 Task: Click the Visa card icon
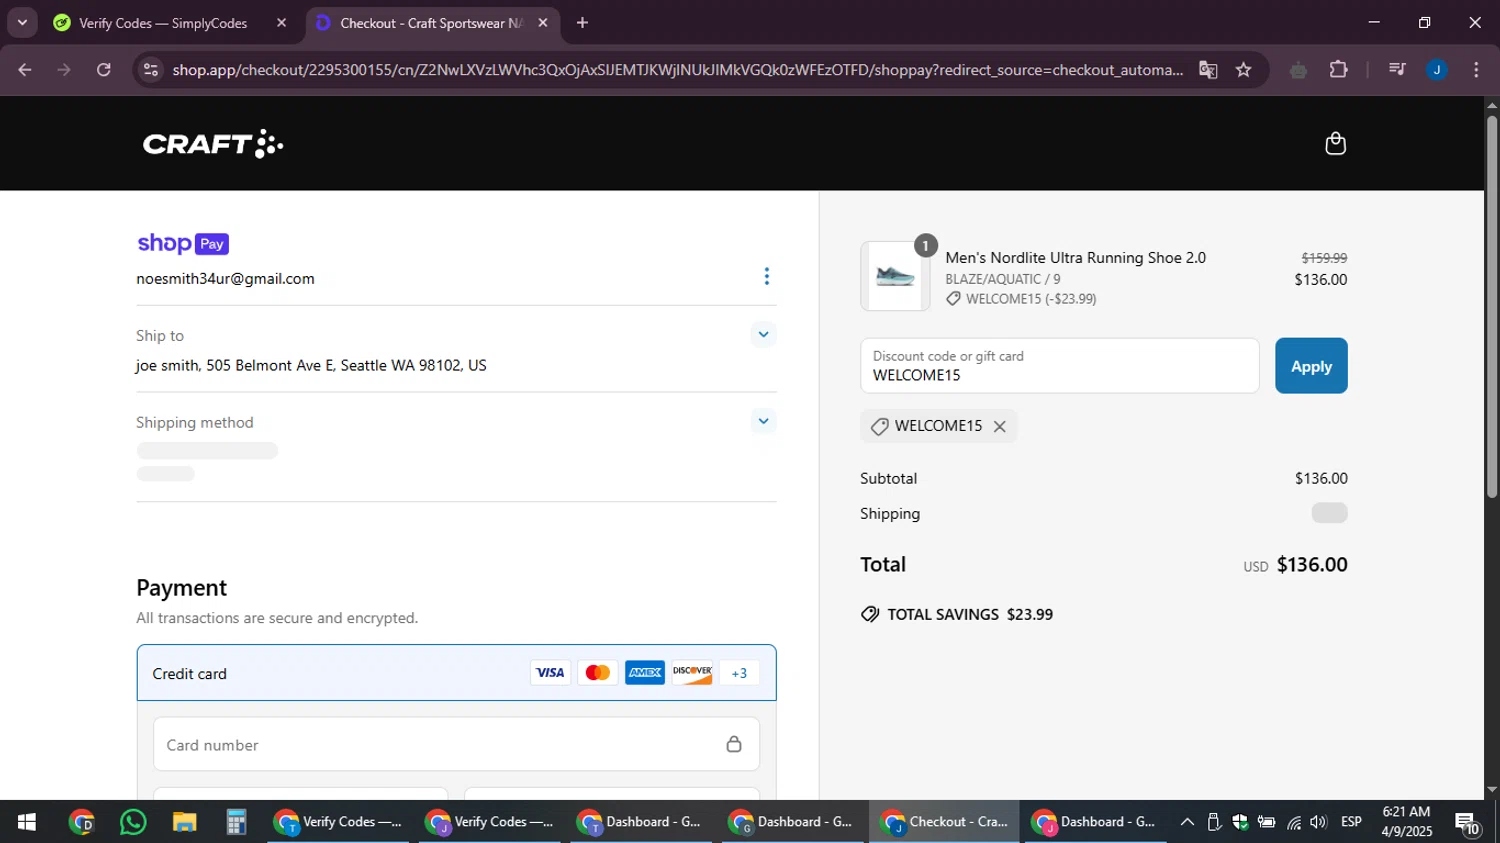point(550,673)
